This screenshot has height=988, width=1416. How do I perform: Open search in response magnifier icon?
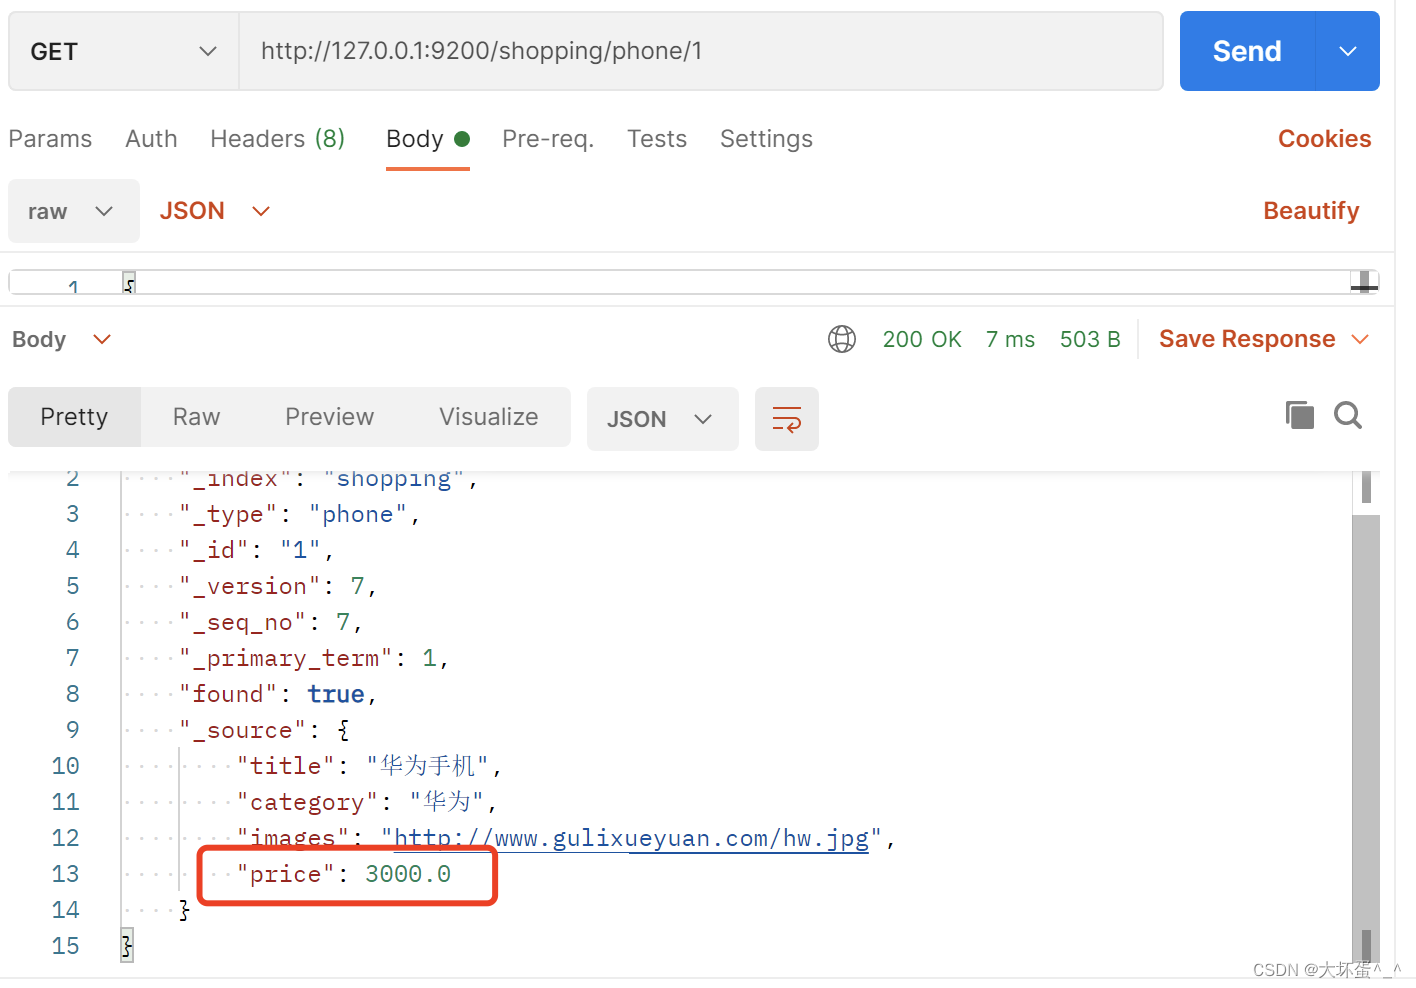[1348, 415]
